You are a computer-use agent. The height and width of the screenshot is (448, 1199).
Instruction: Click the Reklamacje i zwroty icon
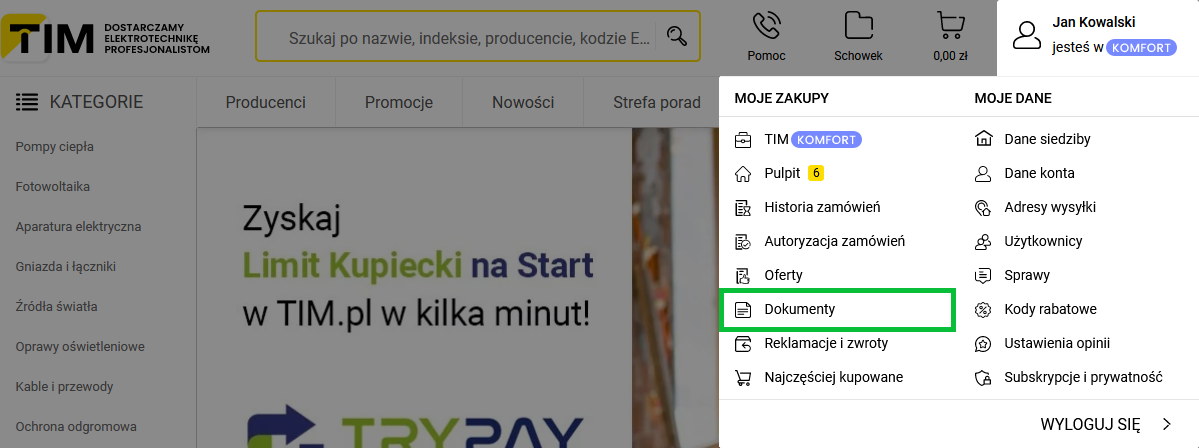point(742,343)
